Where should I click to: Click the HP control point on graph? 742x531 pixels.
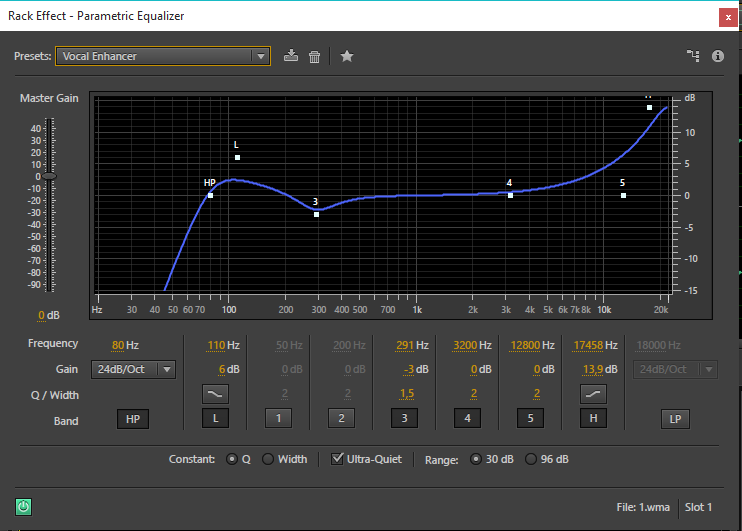point(211,195)
